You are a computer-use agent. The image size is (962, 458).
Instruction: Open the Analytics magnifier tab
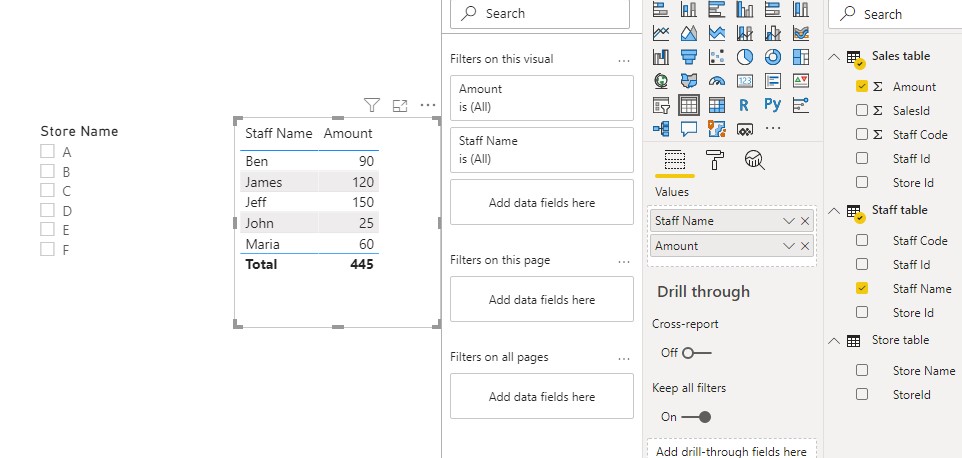[754, 160]
